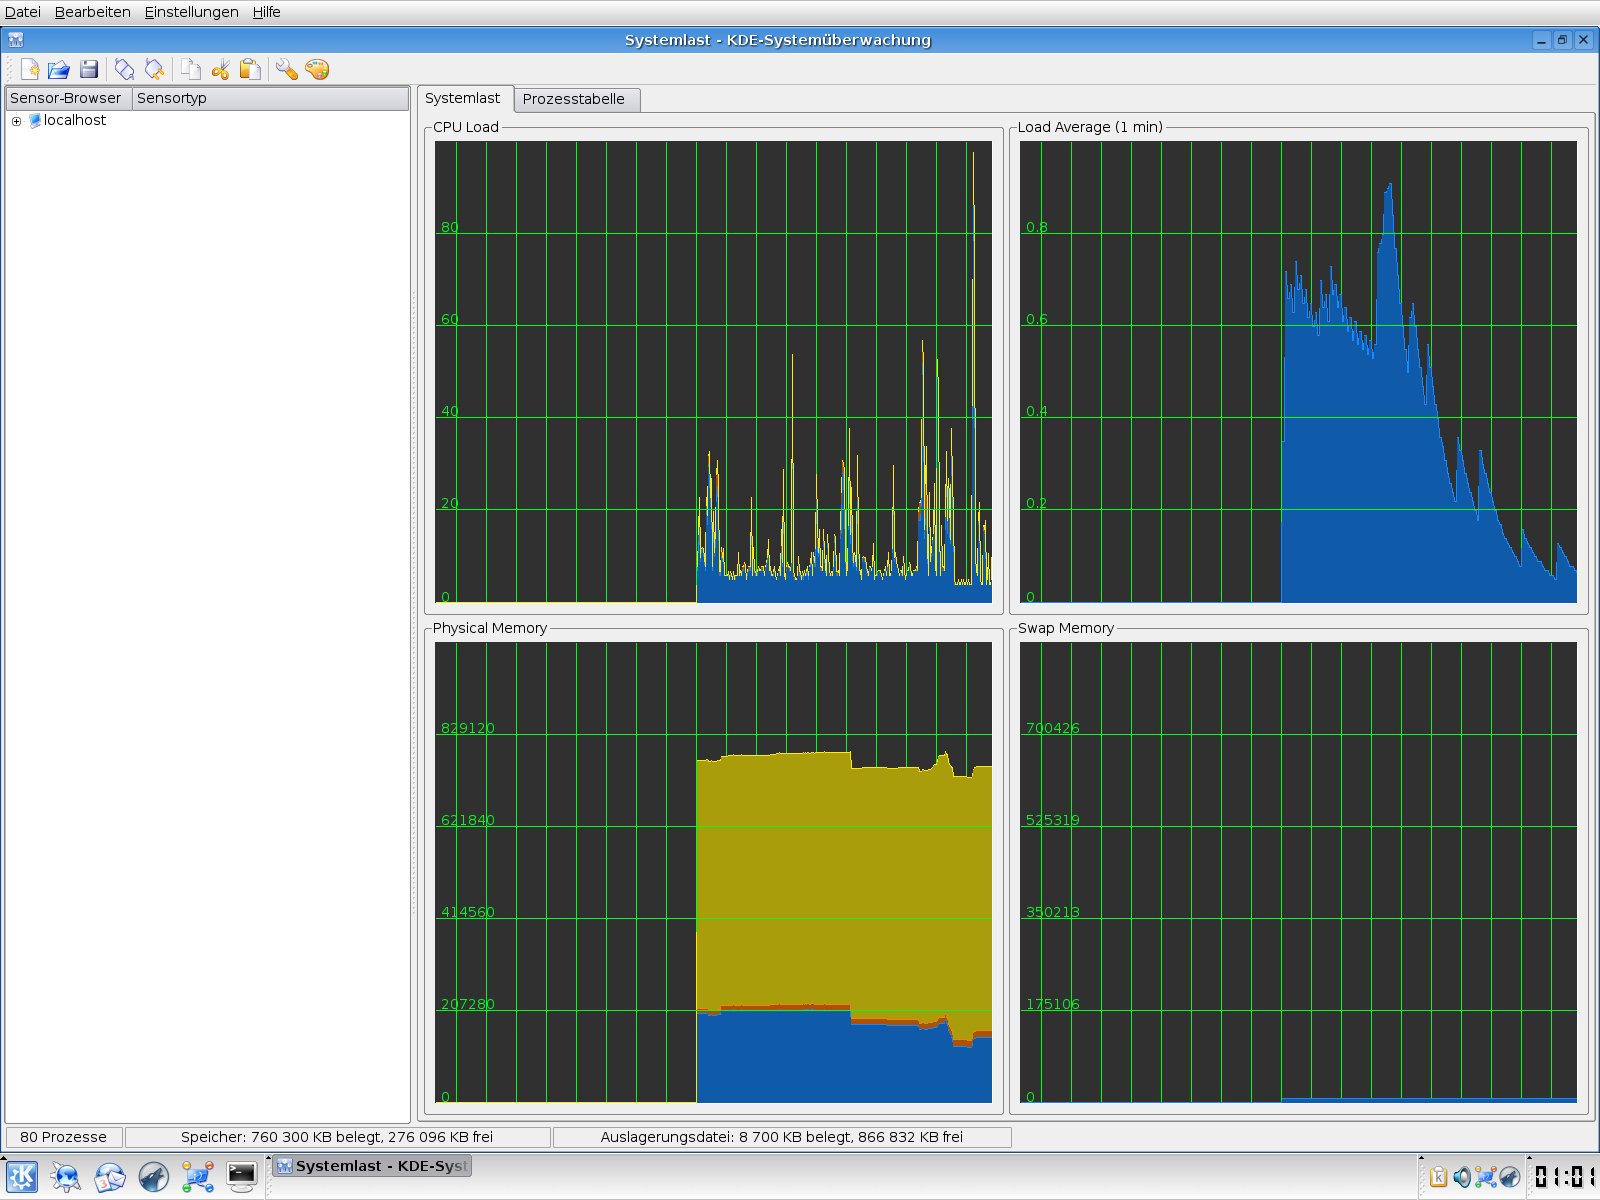Click the Sensor-Browser column header

69,98
